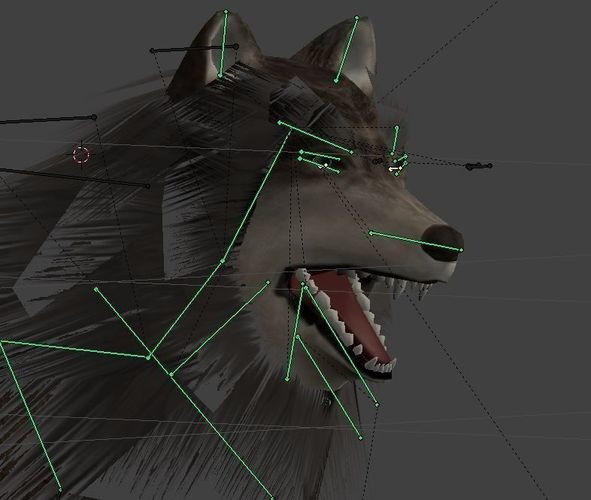Screen dimensions: 591x500
Task: Select the red-white 3D cursor circle
Action: (x=81, y=154)
